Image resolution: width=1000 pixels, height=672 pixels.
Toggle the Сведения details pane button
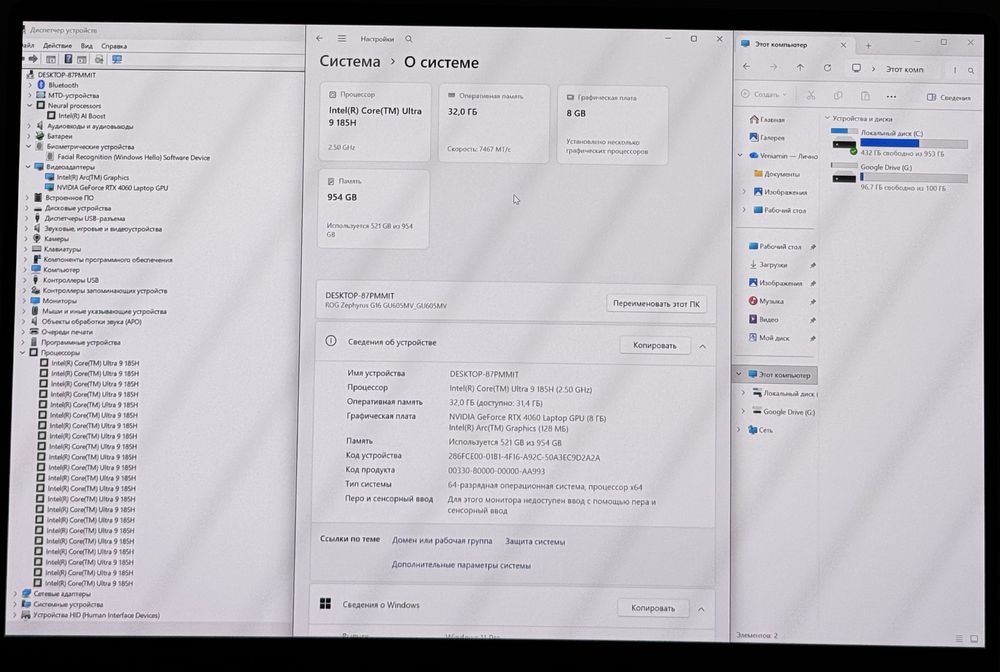click(948, 97)
